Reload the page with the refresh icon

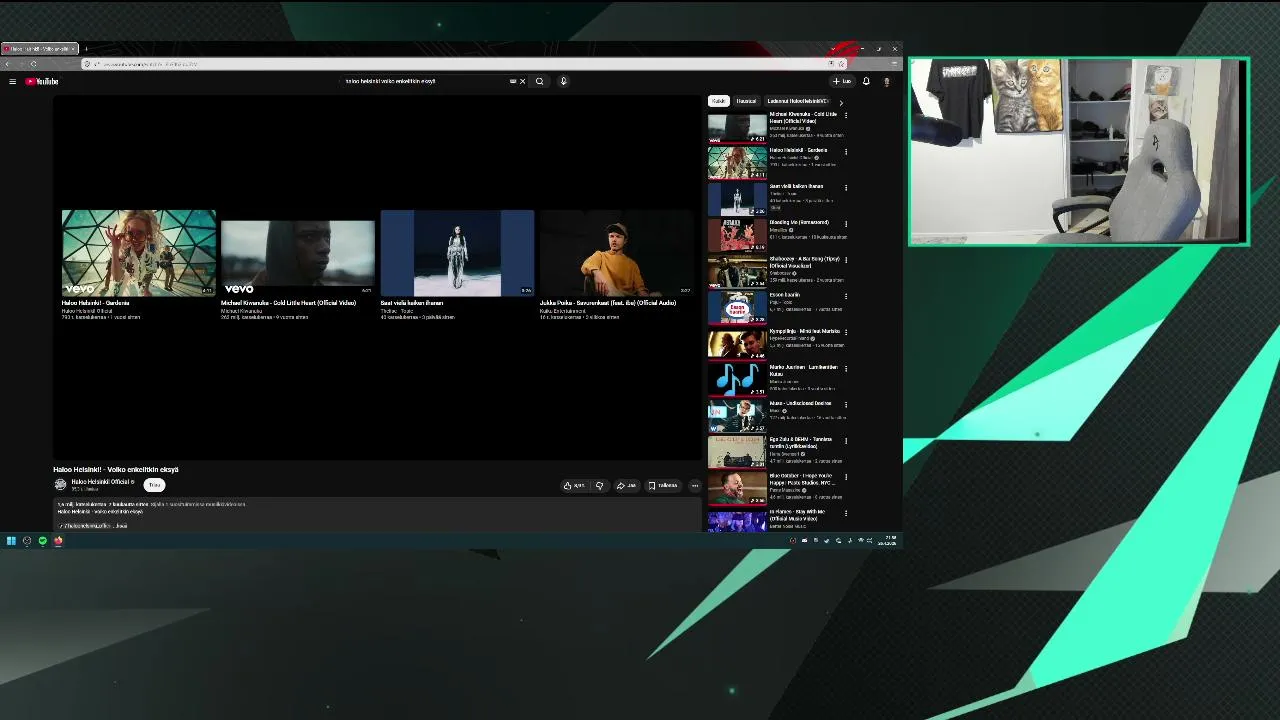[x=33, y=64]
